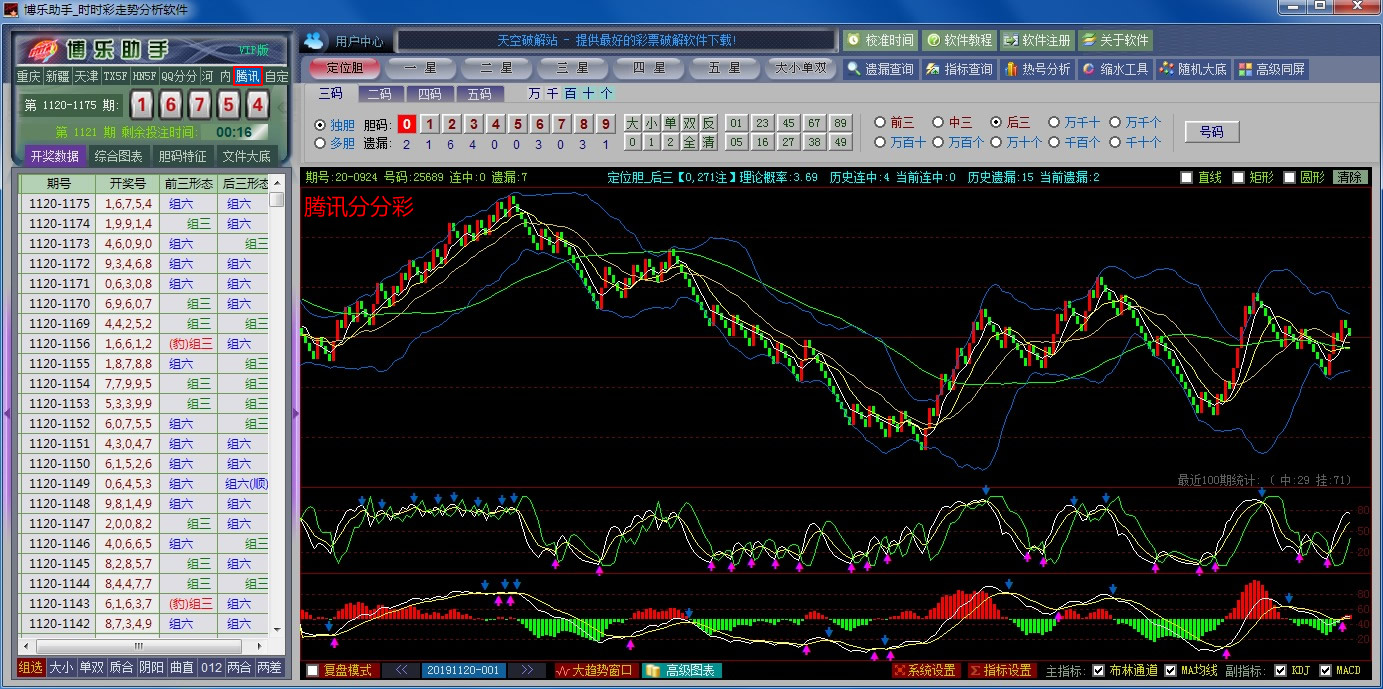Enable the 复盘模式 checkbox
Viewport: 1383px width, 689px height.
click(x=313, y=671)
